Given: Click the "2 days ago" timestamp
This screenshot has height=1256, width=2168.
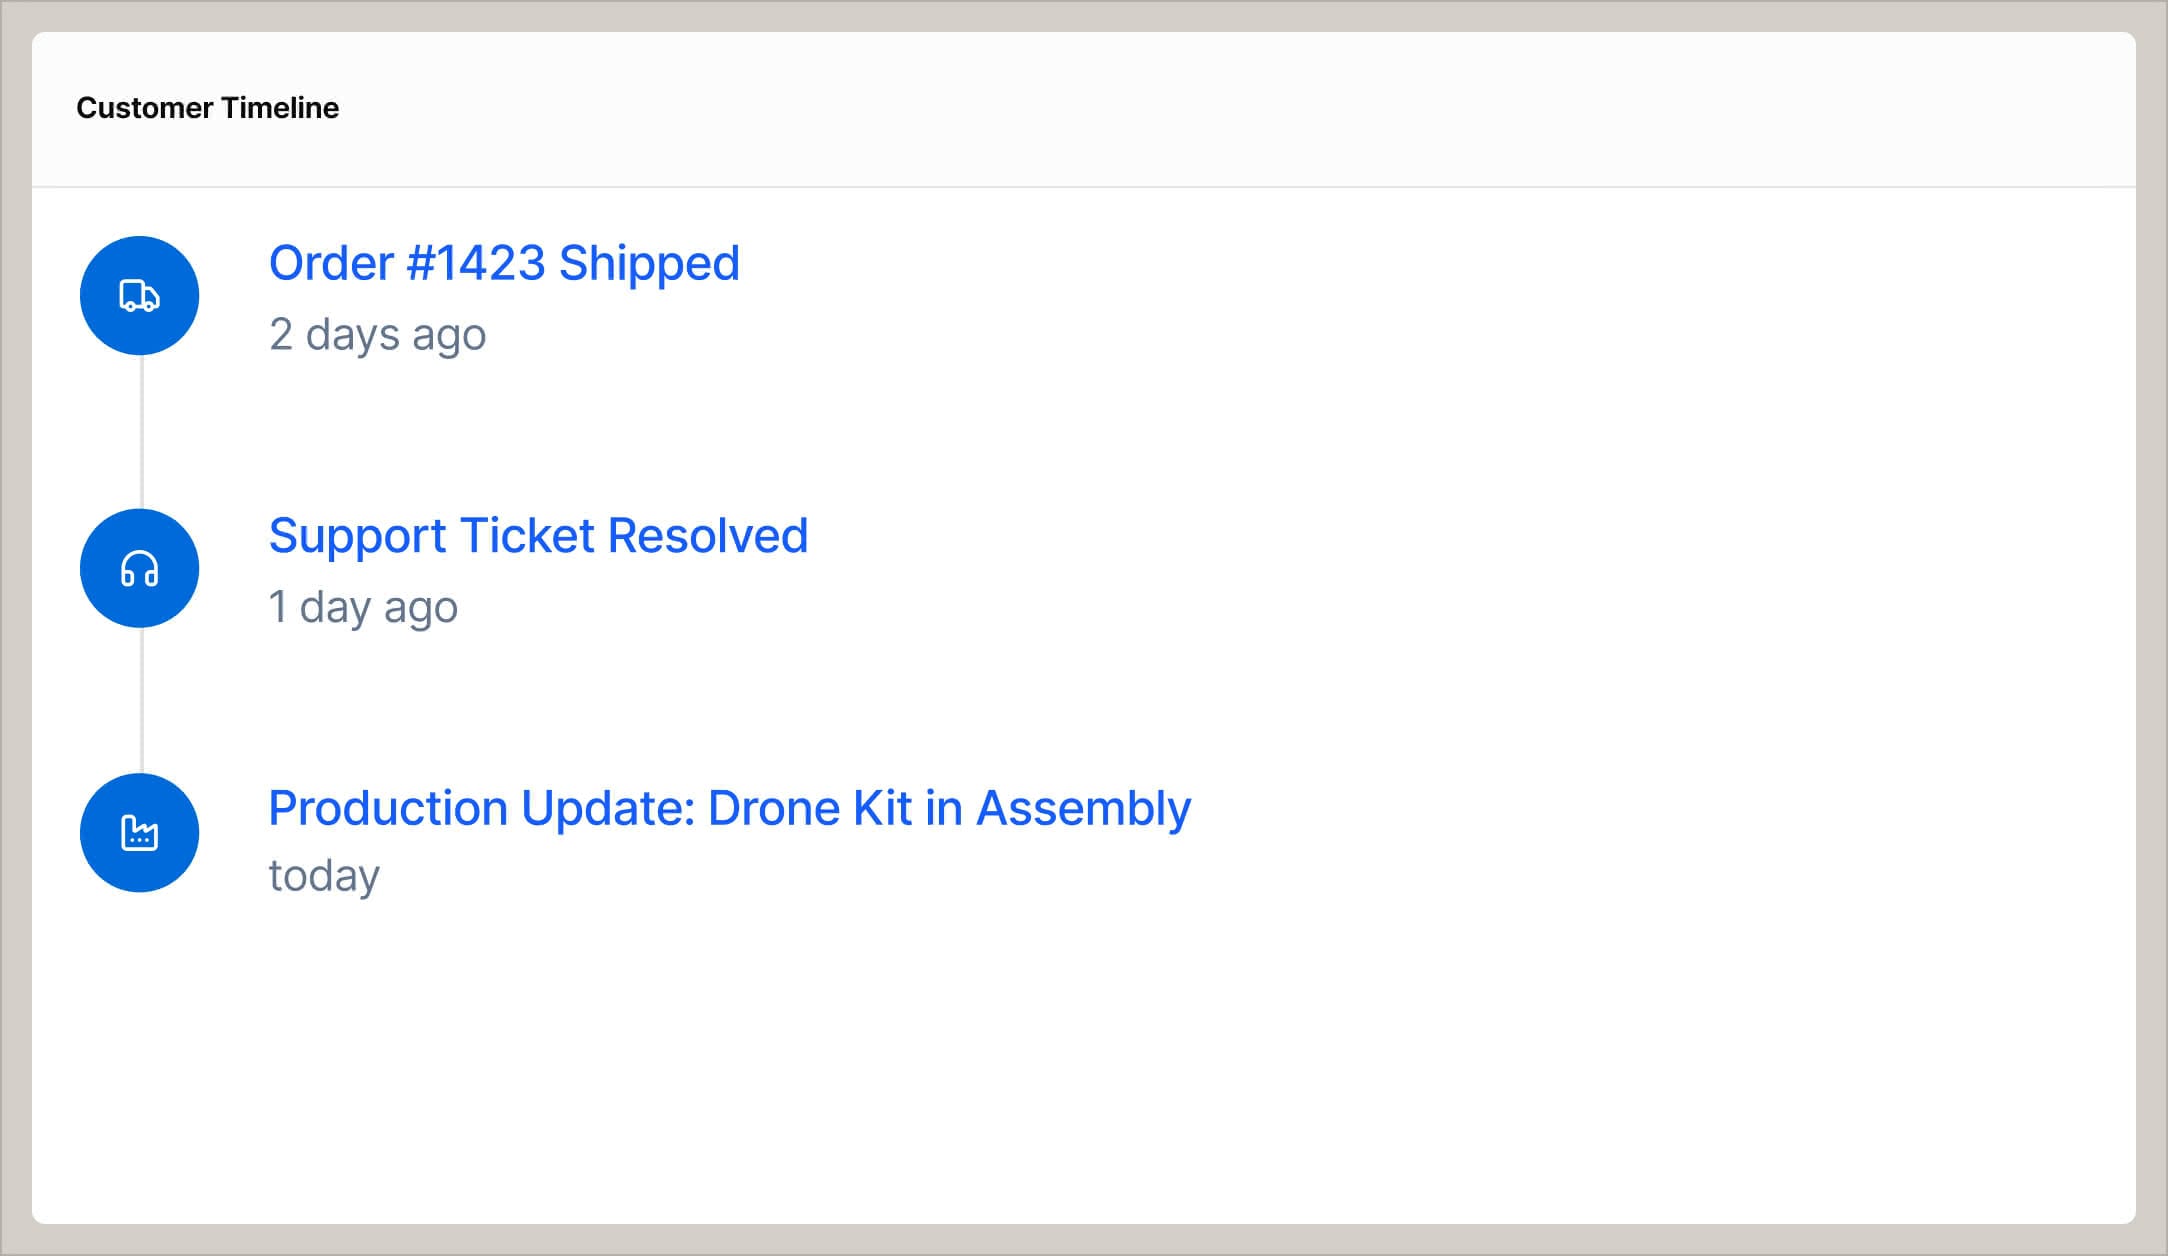Looking at the screenshot, I should [x=377, y=335].
